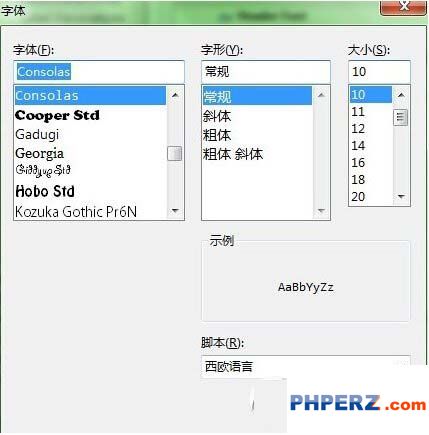Click the style list scroll up arrow
The width and height of the screenshot is (429, 435).
tap(321, 95)
